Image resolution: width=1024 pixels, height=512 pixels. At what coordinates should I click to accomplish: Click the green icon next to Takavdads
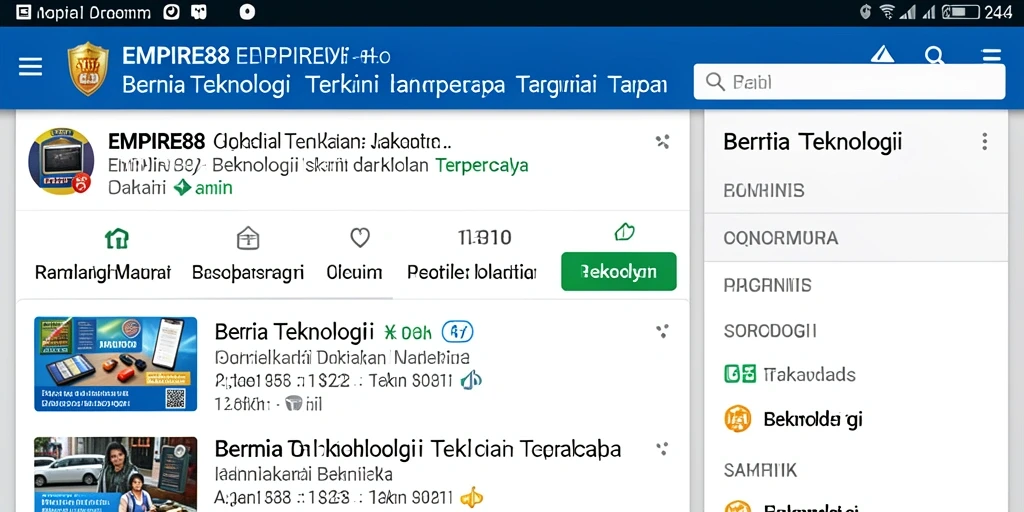tap(740, 374)
